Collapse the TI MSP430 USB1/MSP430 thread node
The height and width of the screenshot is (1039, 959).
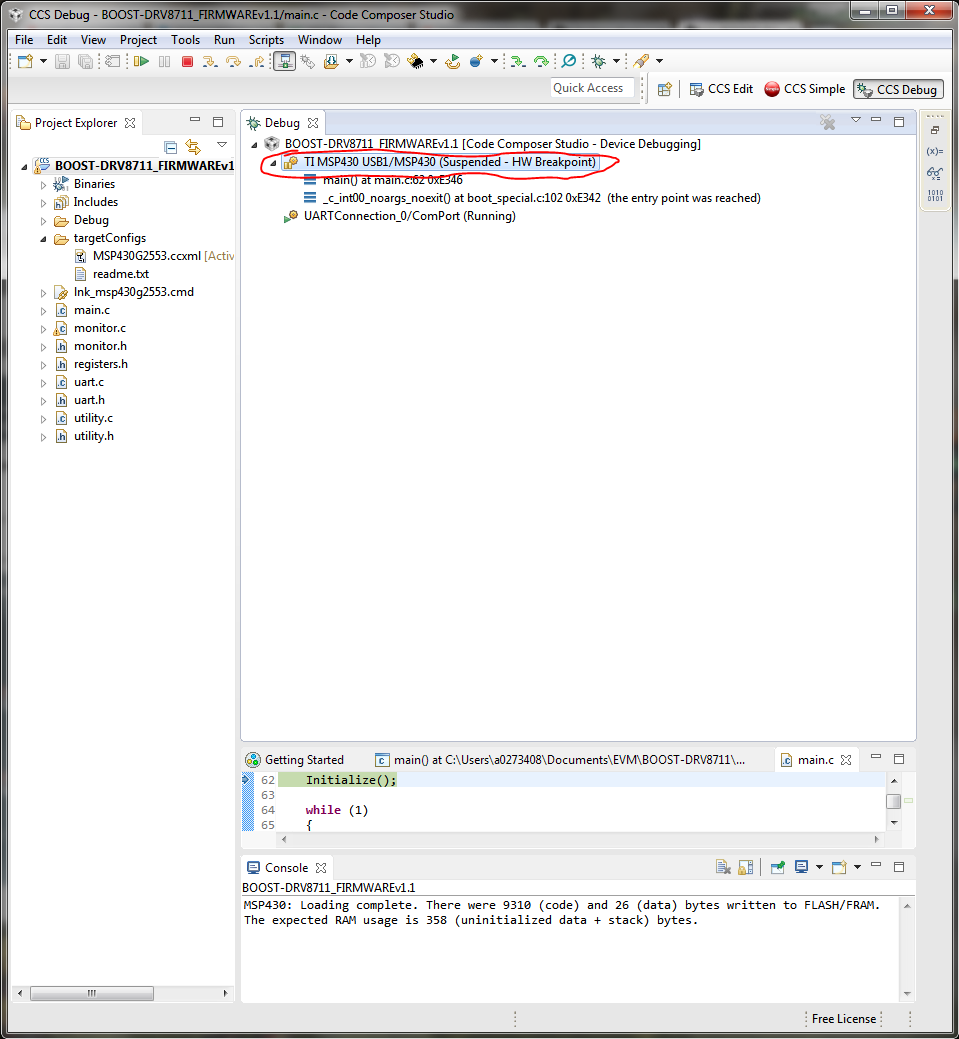point(273,163)
